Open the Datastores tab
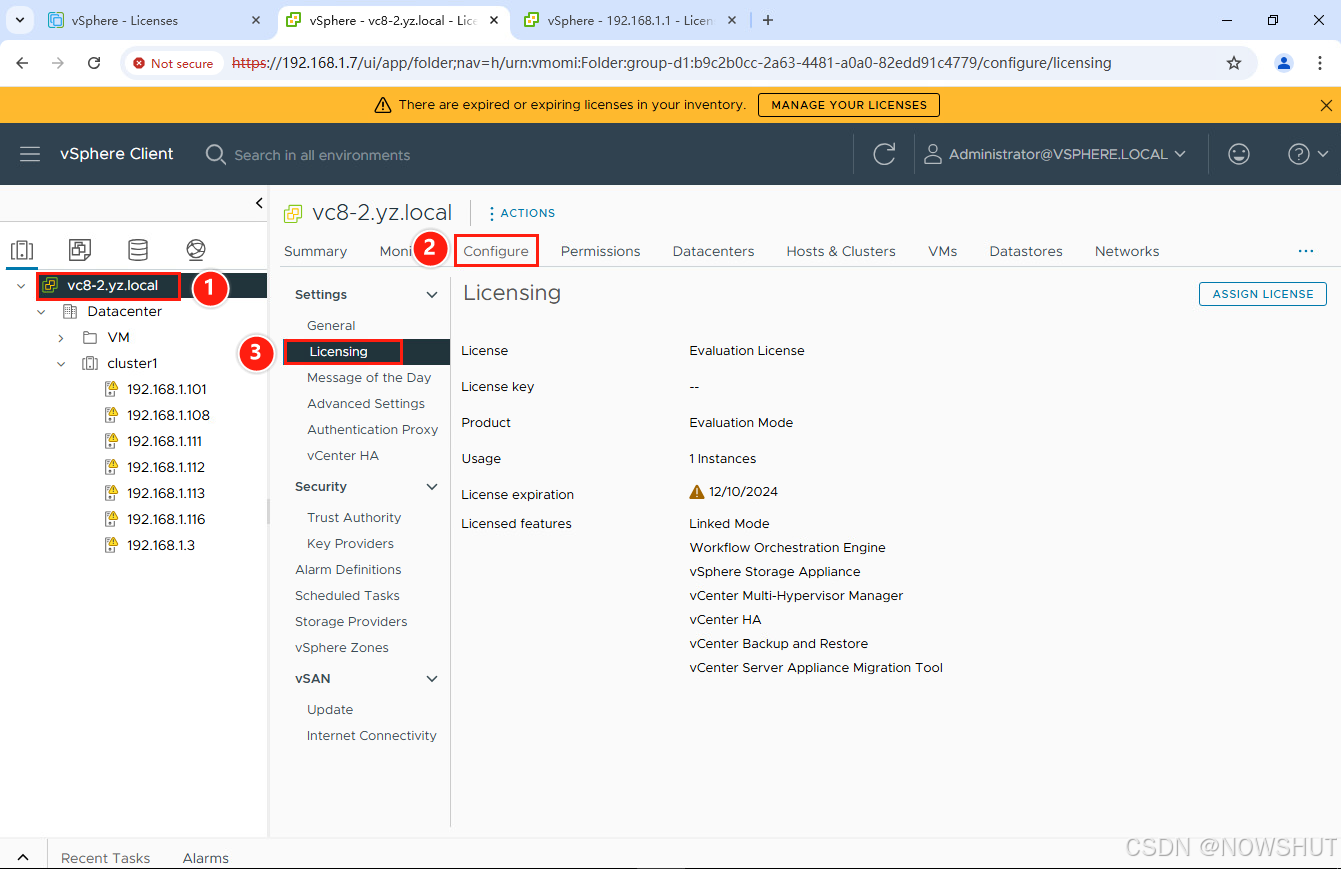The image size is (1341, 869). [1026, 251]
